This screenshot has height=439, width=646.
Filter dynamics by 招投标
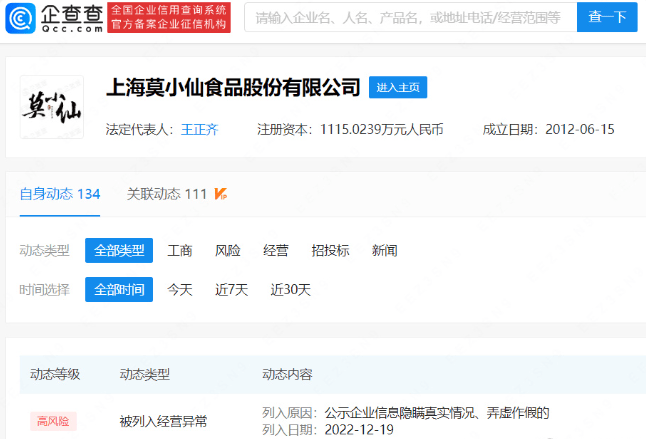pos(330,250)
